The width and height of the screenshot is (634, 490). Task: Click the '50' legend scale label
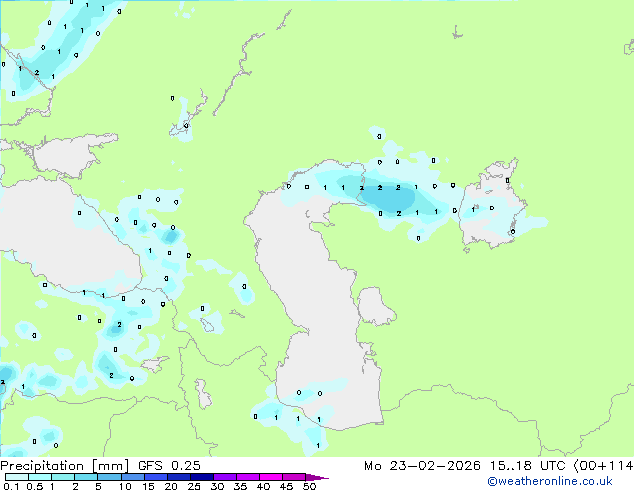[309, 486]
